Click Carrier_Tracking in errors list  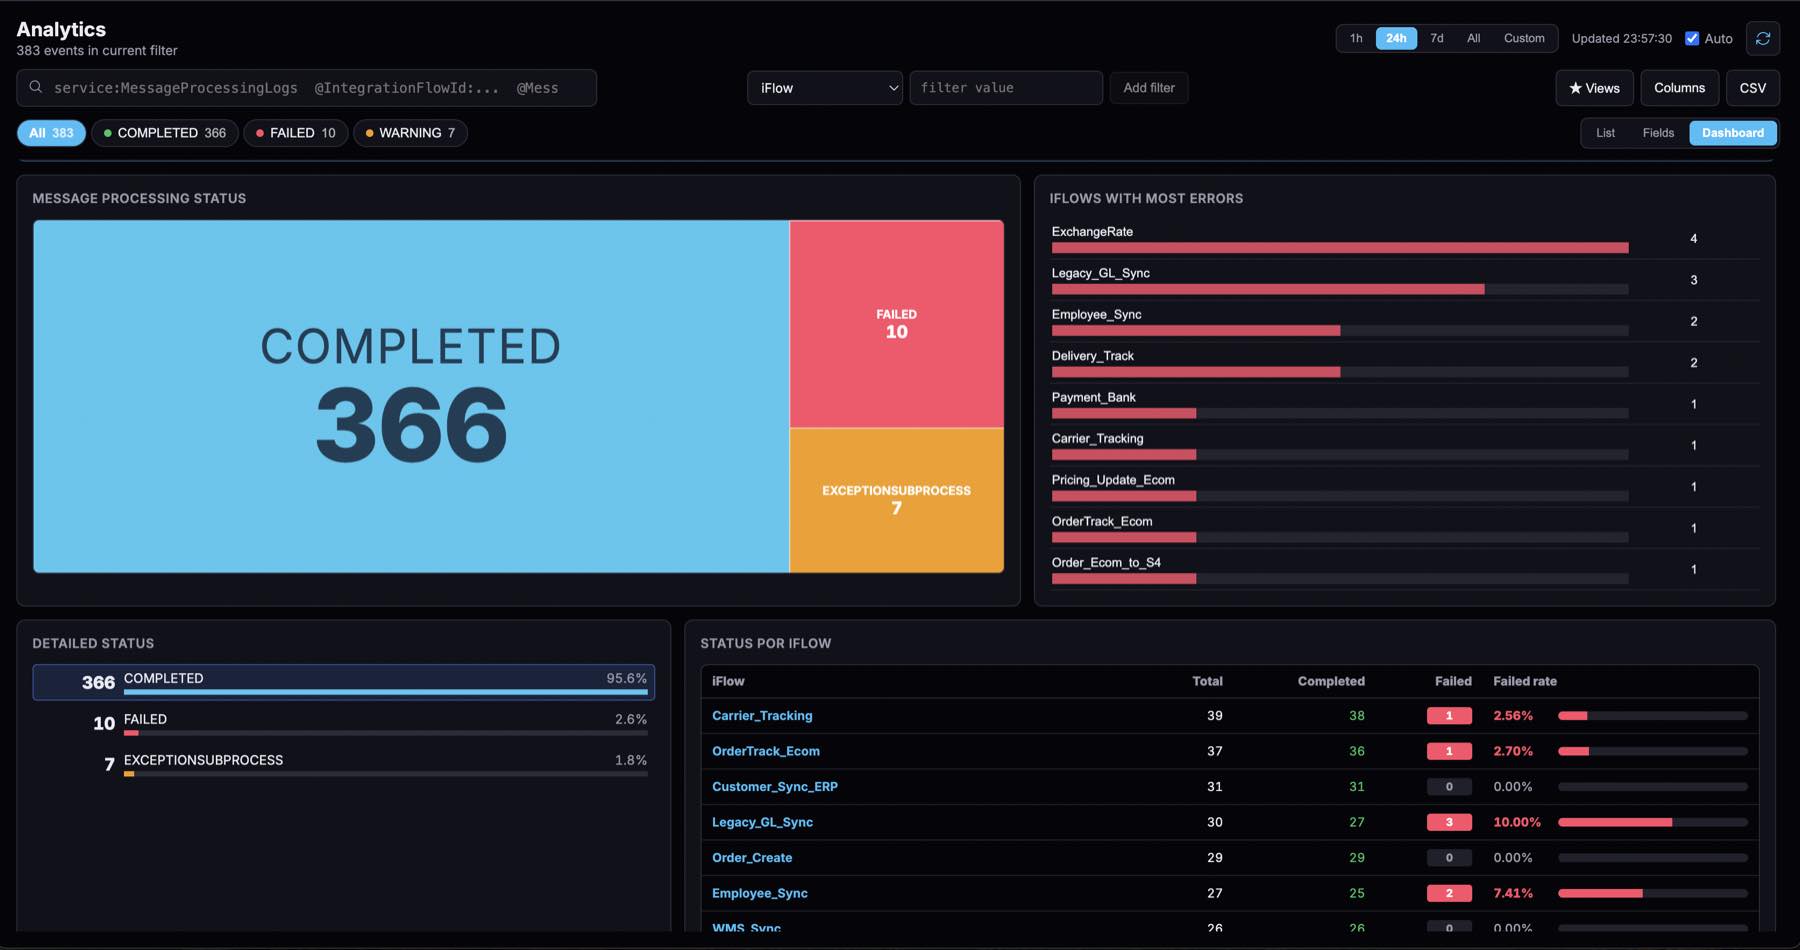pos(1097,438)
